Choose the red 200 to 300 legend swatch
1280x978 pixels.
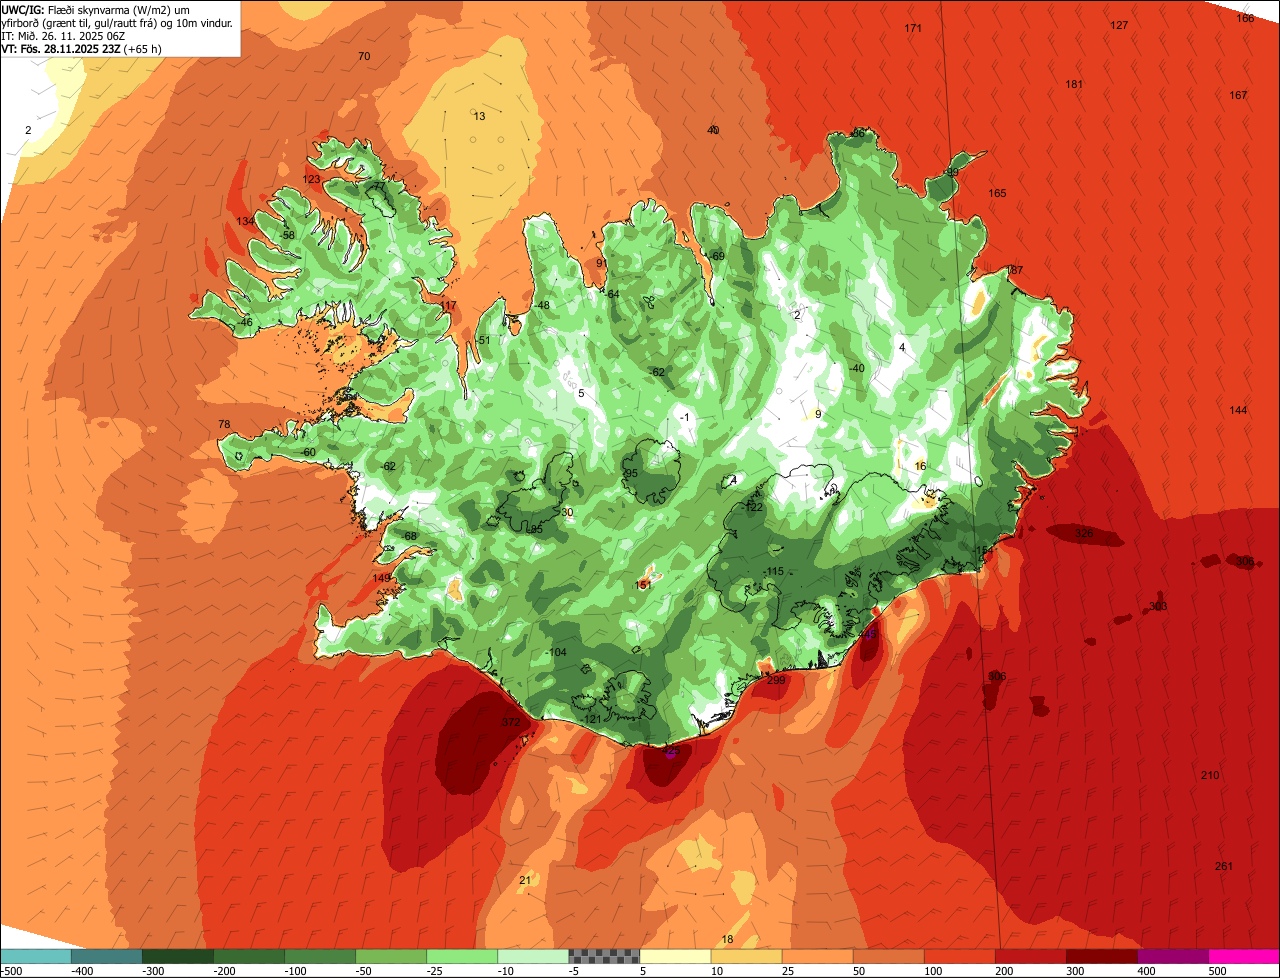click(x=1030, y=956)
